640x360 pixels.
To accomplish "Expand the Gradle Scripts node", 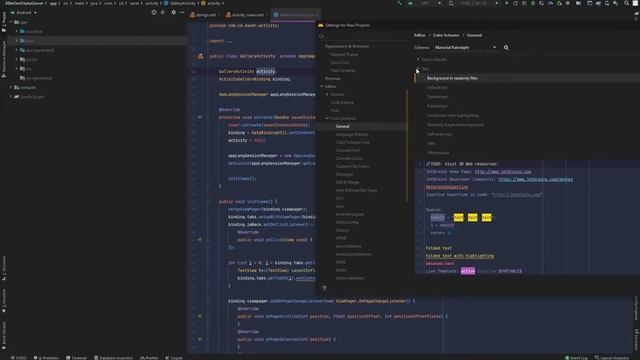I will [x=11, y=97].
